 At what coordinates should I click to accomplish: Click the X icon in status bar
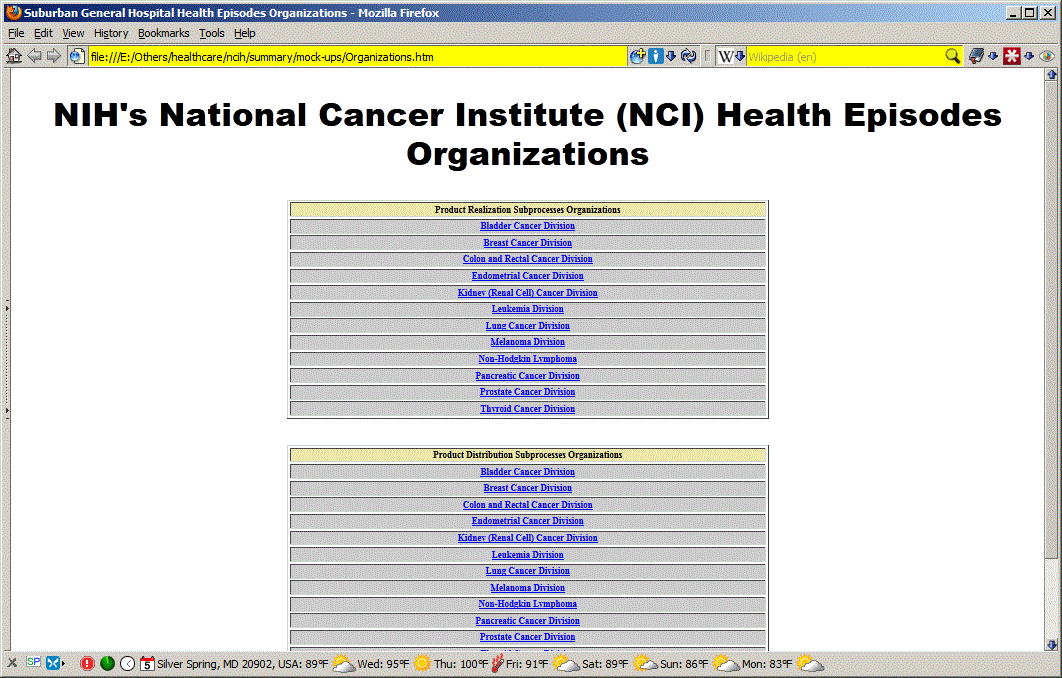point(12,663)
